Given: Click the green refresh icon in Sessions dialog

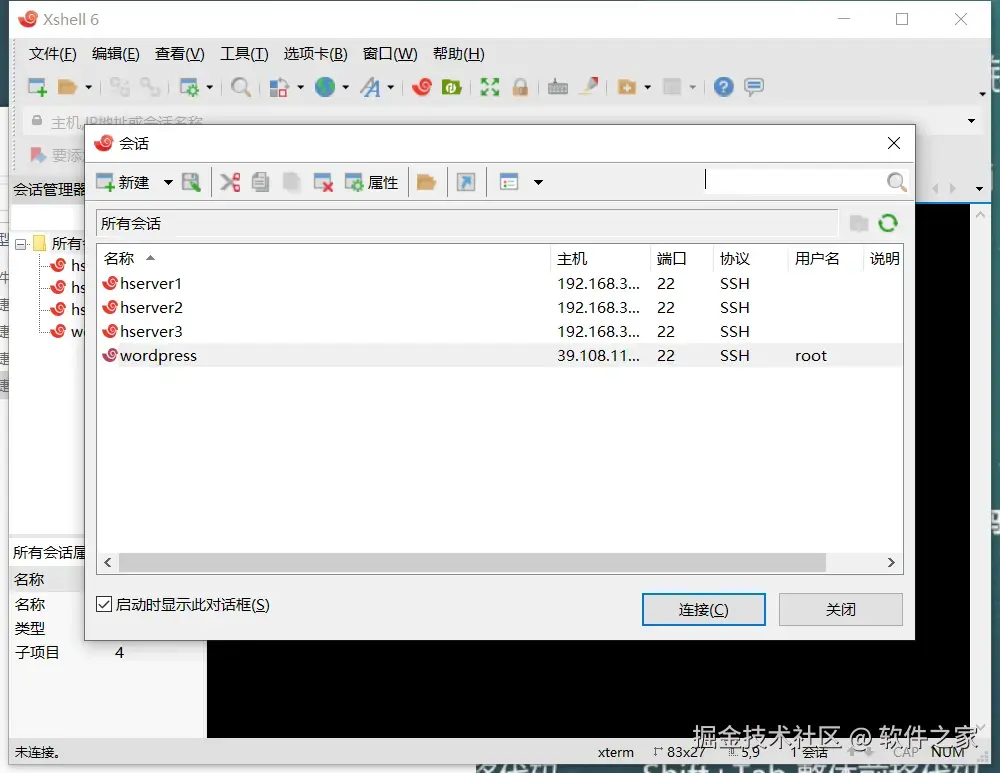Looking at the screenshot, I should [x=888, y=223].
